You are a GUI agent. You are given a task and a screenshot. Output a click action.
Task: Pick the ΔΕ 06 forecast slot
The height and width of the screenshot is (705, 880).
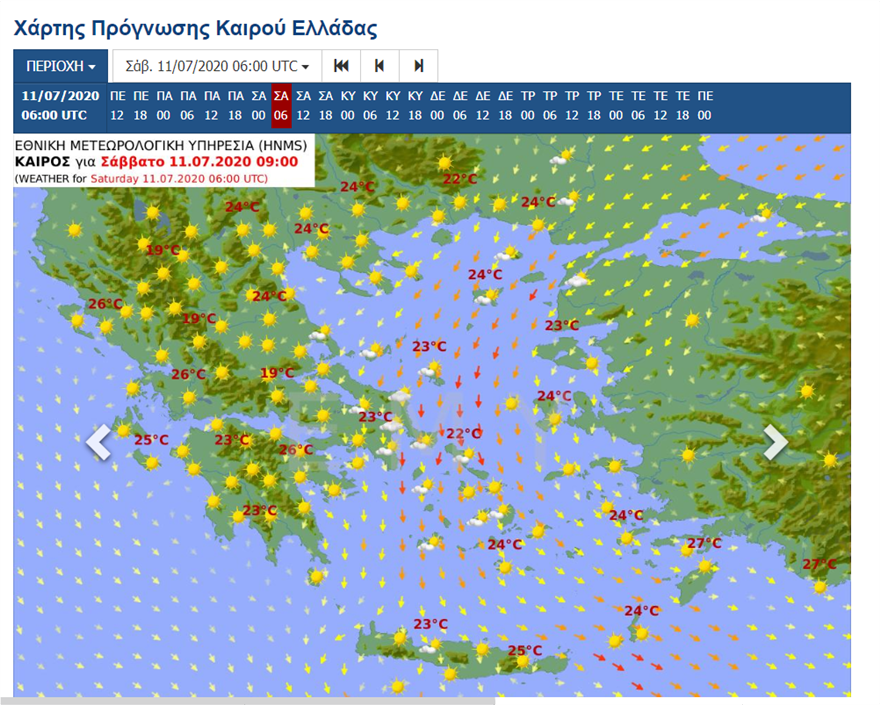(459, 106)
